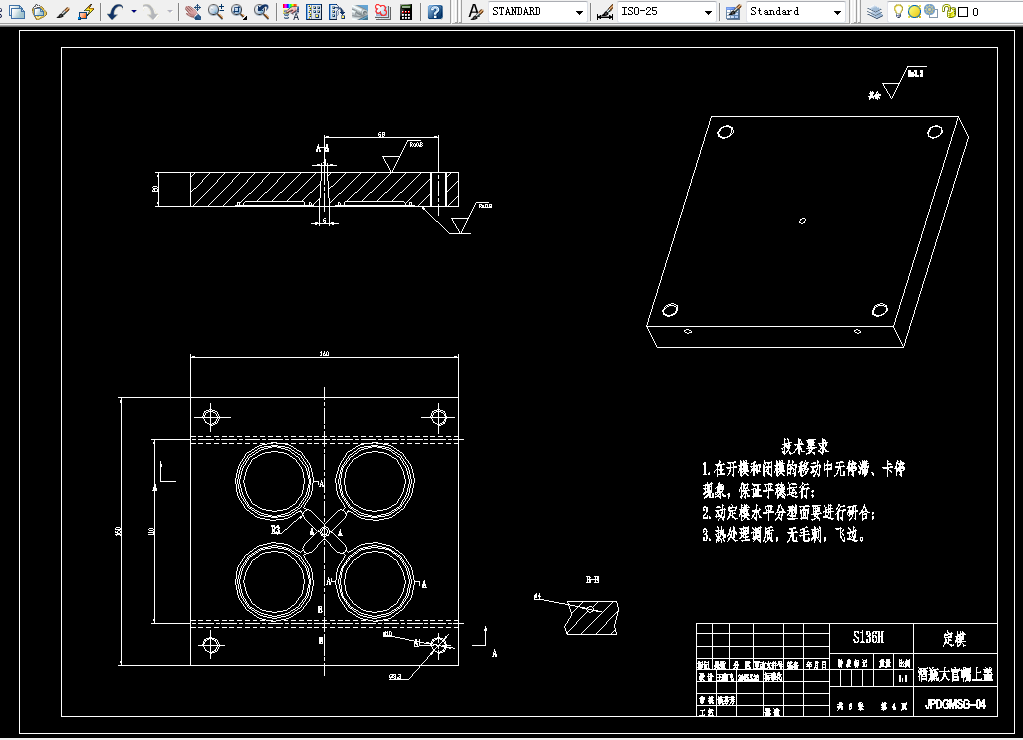Click the greyed Redo arrow
The height and width of the screenshot is (740, 1023).
click(x=151, y=12)
